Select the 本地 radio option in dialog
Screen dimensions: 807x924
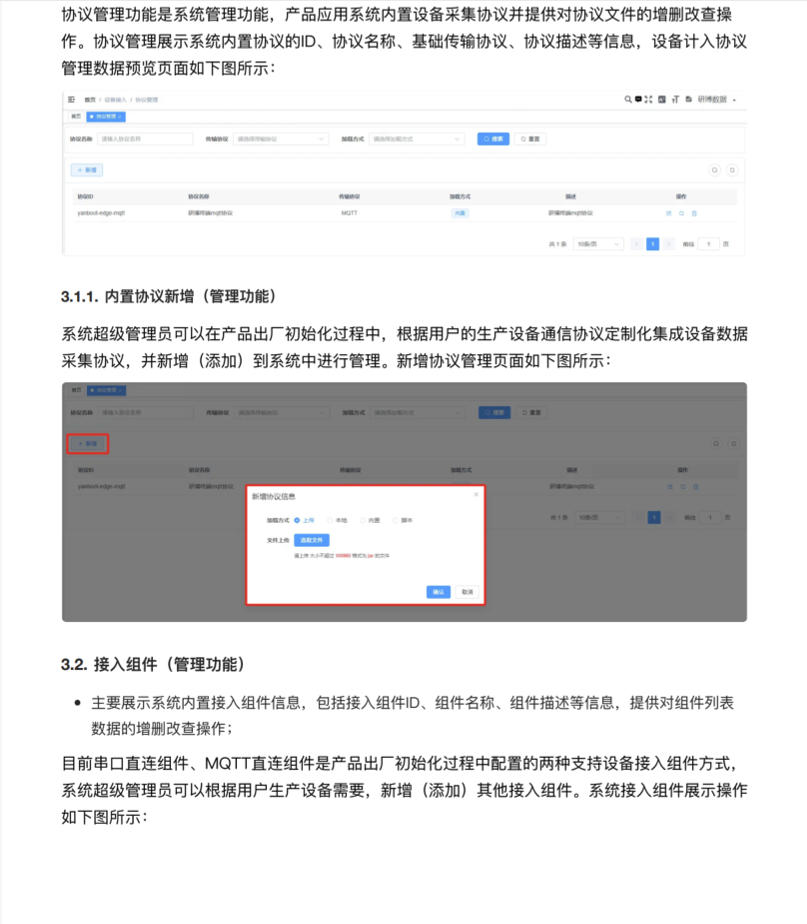[337, 520]
